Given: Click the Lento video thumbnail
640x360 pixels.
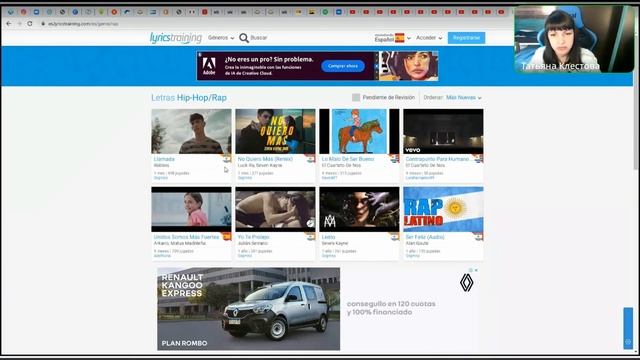Looking at the screenshot, I should [x=359, y=209].
